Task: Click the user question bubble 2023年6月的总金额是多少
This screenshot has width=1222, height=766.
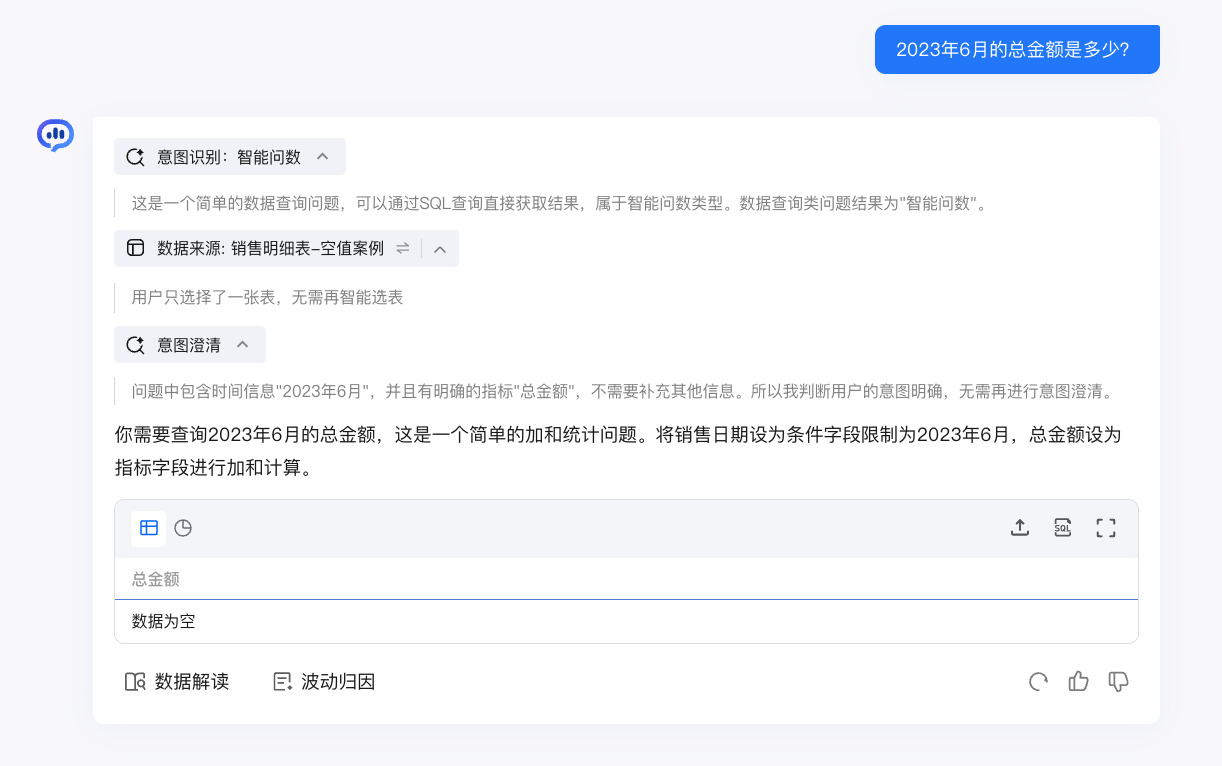Action: pyautogui.click(x=1017, y=49)
